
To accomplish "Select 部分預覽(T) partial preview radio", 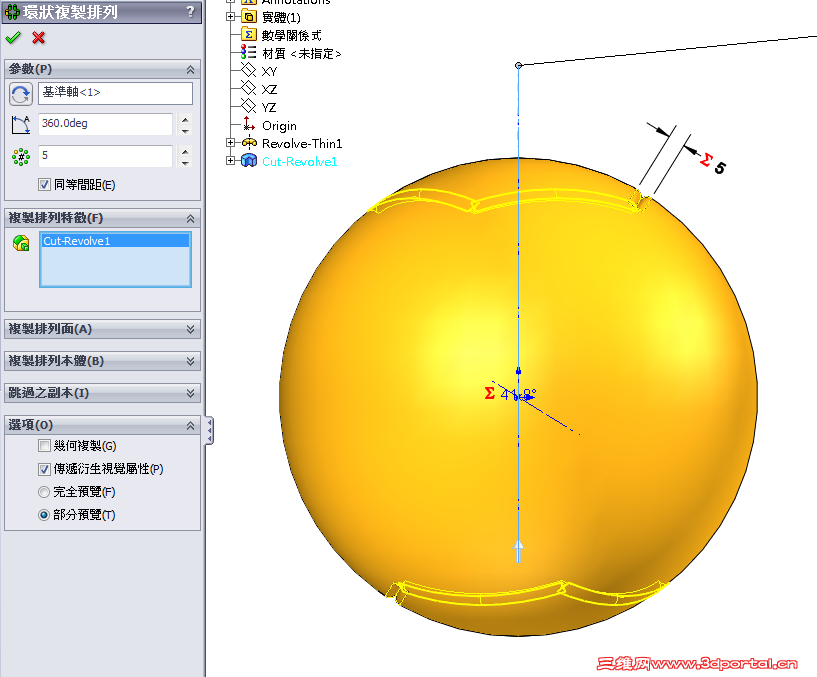I will point(44,515).
